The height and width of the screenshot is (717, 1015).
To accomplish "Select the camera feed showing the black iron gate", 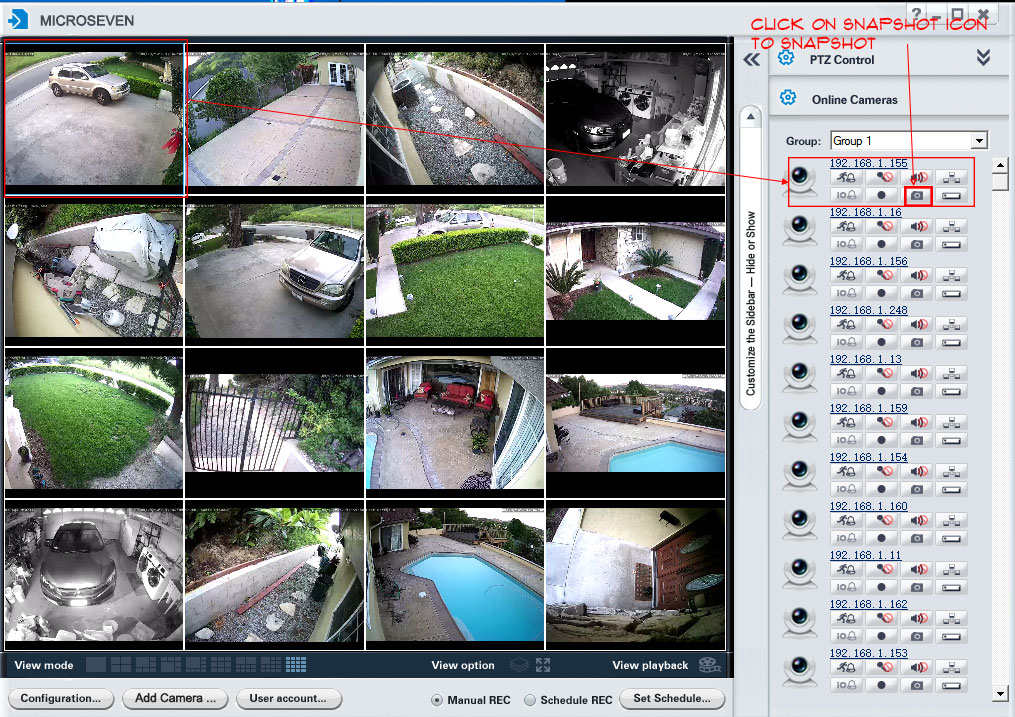I will (x=274, y=423).
